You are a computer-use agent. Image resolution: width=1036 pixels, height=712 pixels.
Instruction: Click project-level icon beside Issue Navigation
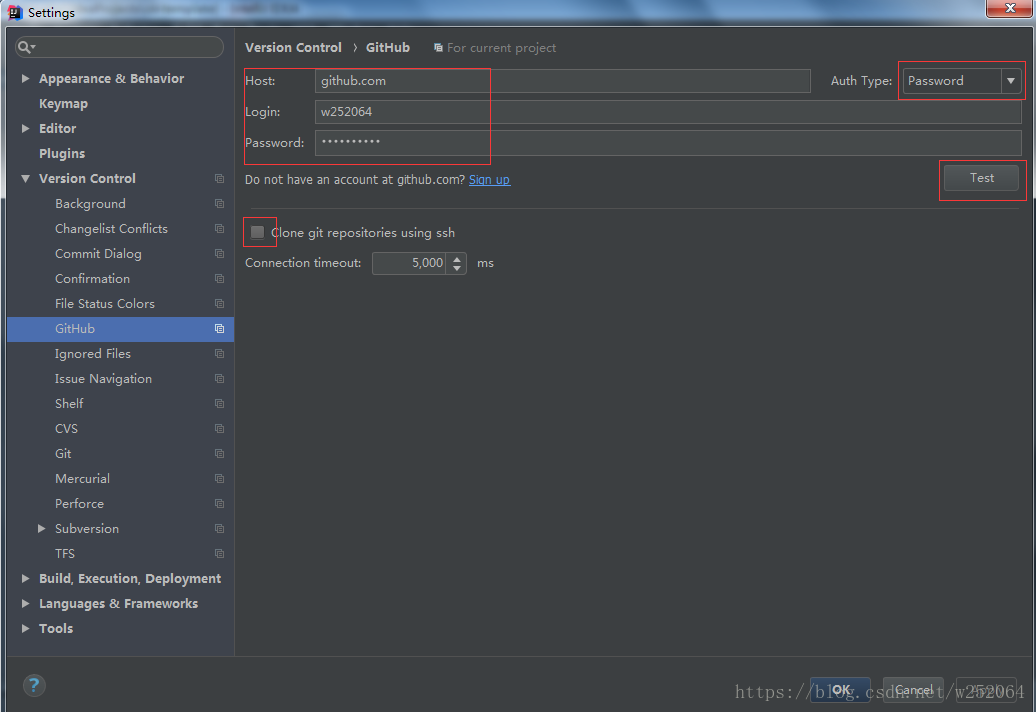coord(219,378)
